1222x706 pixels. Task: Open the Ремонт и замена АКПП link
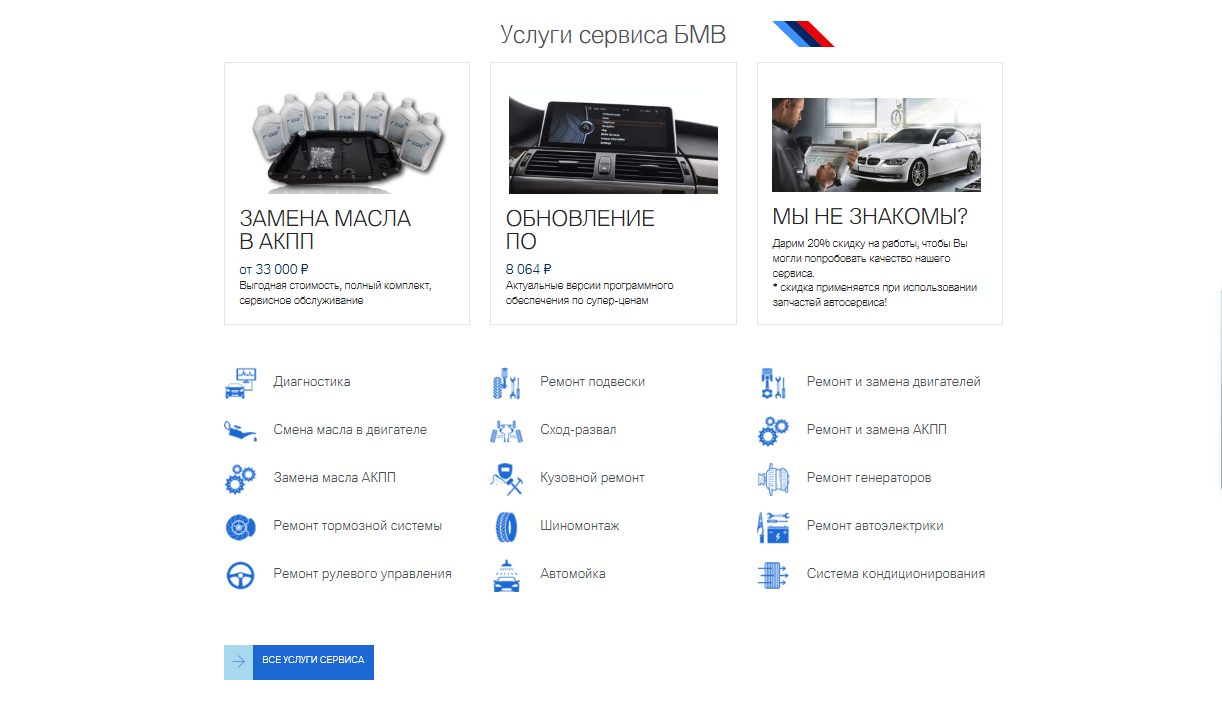877,430
